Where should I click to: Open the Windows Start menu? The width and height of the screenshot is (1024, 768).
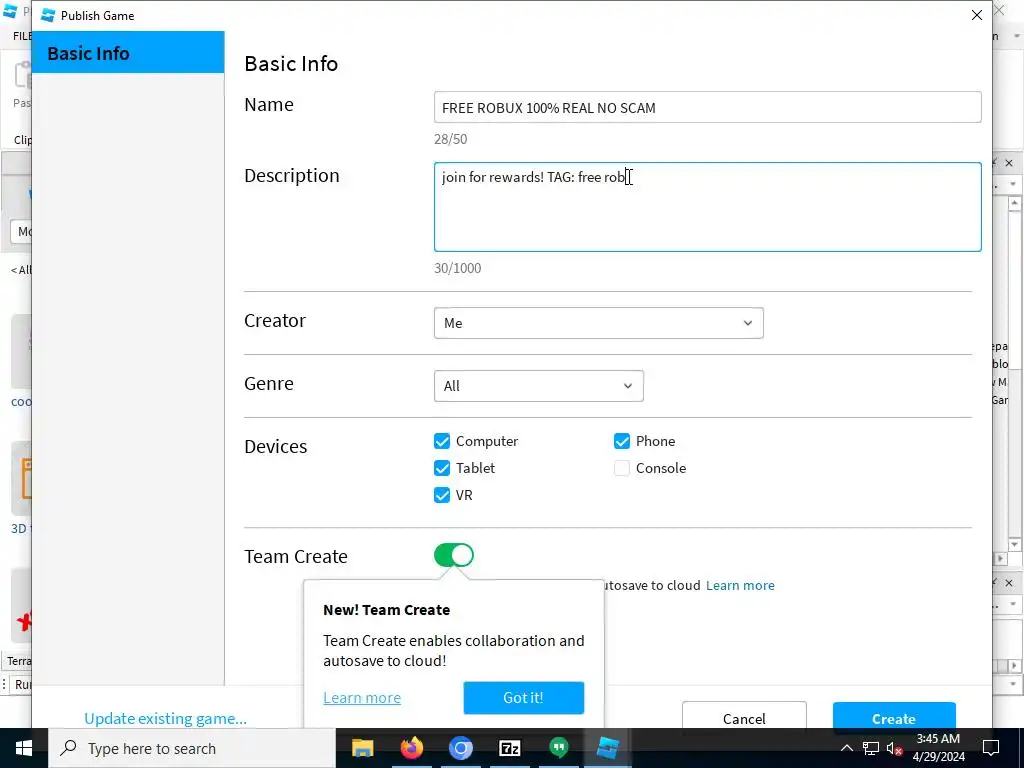(24, 748)
